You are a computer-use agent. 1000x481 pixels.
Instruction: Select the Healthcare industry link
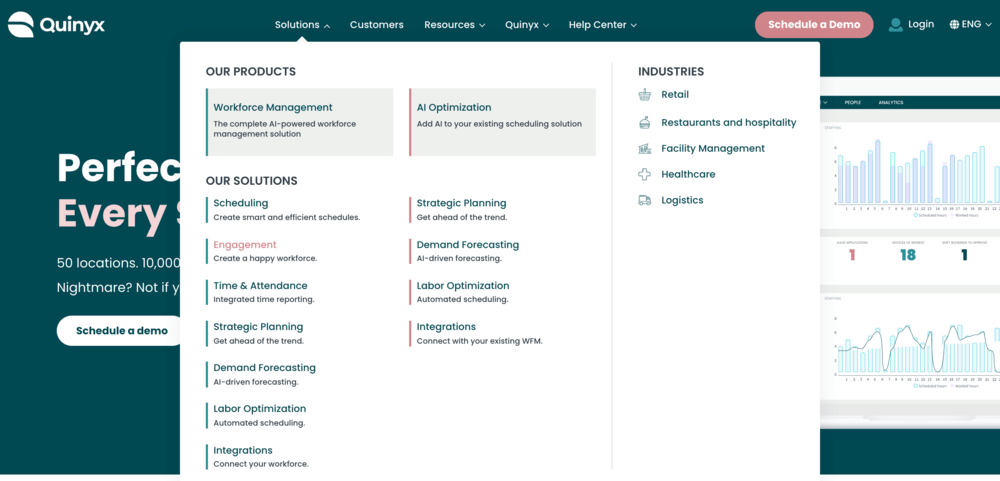[x=688, y=174]
